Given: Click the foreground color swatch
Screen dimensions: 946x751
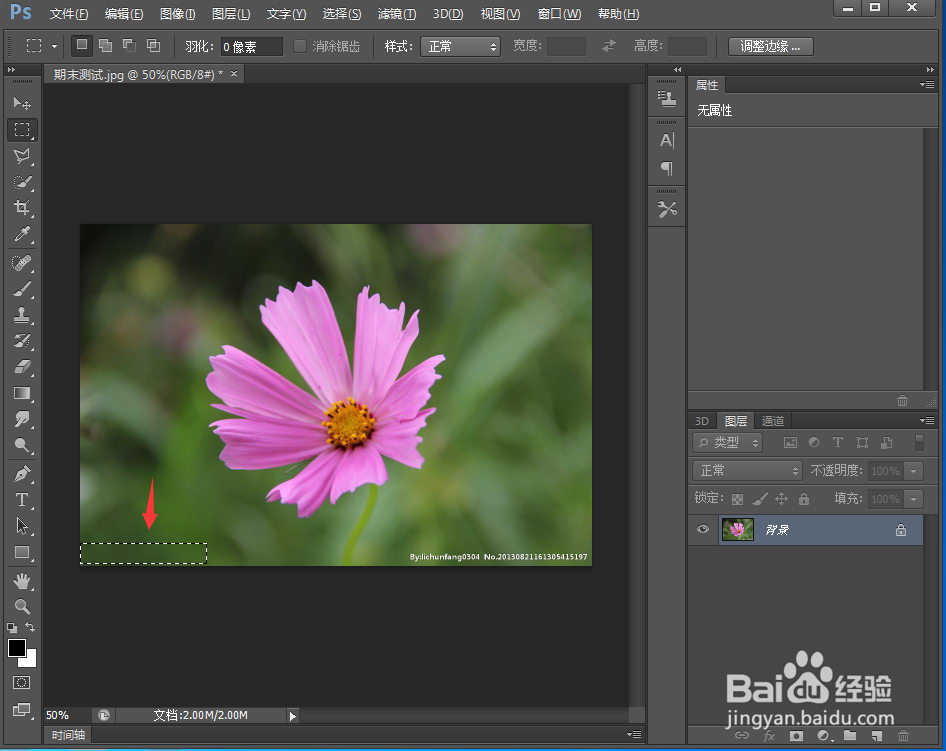Looking at the screenshot, I should click(17, 648).
